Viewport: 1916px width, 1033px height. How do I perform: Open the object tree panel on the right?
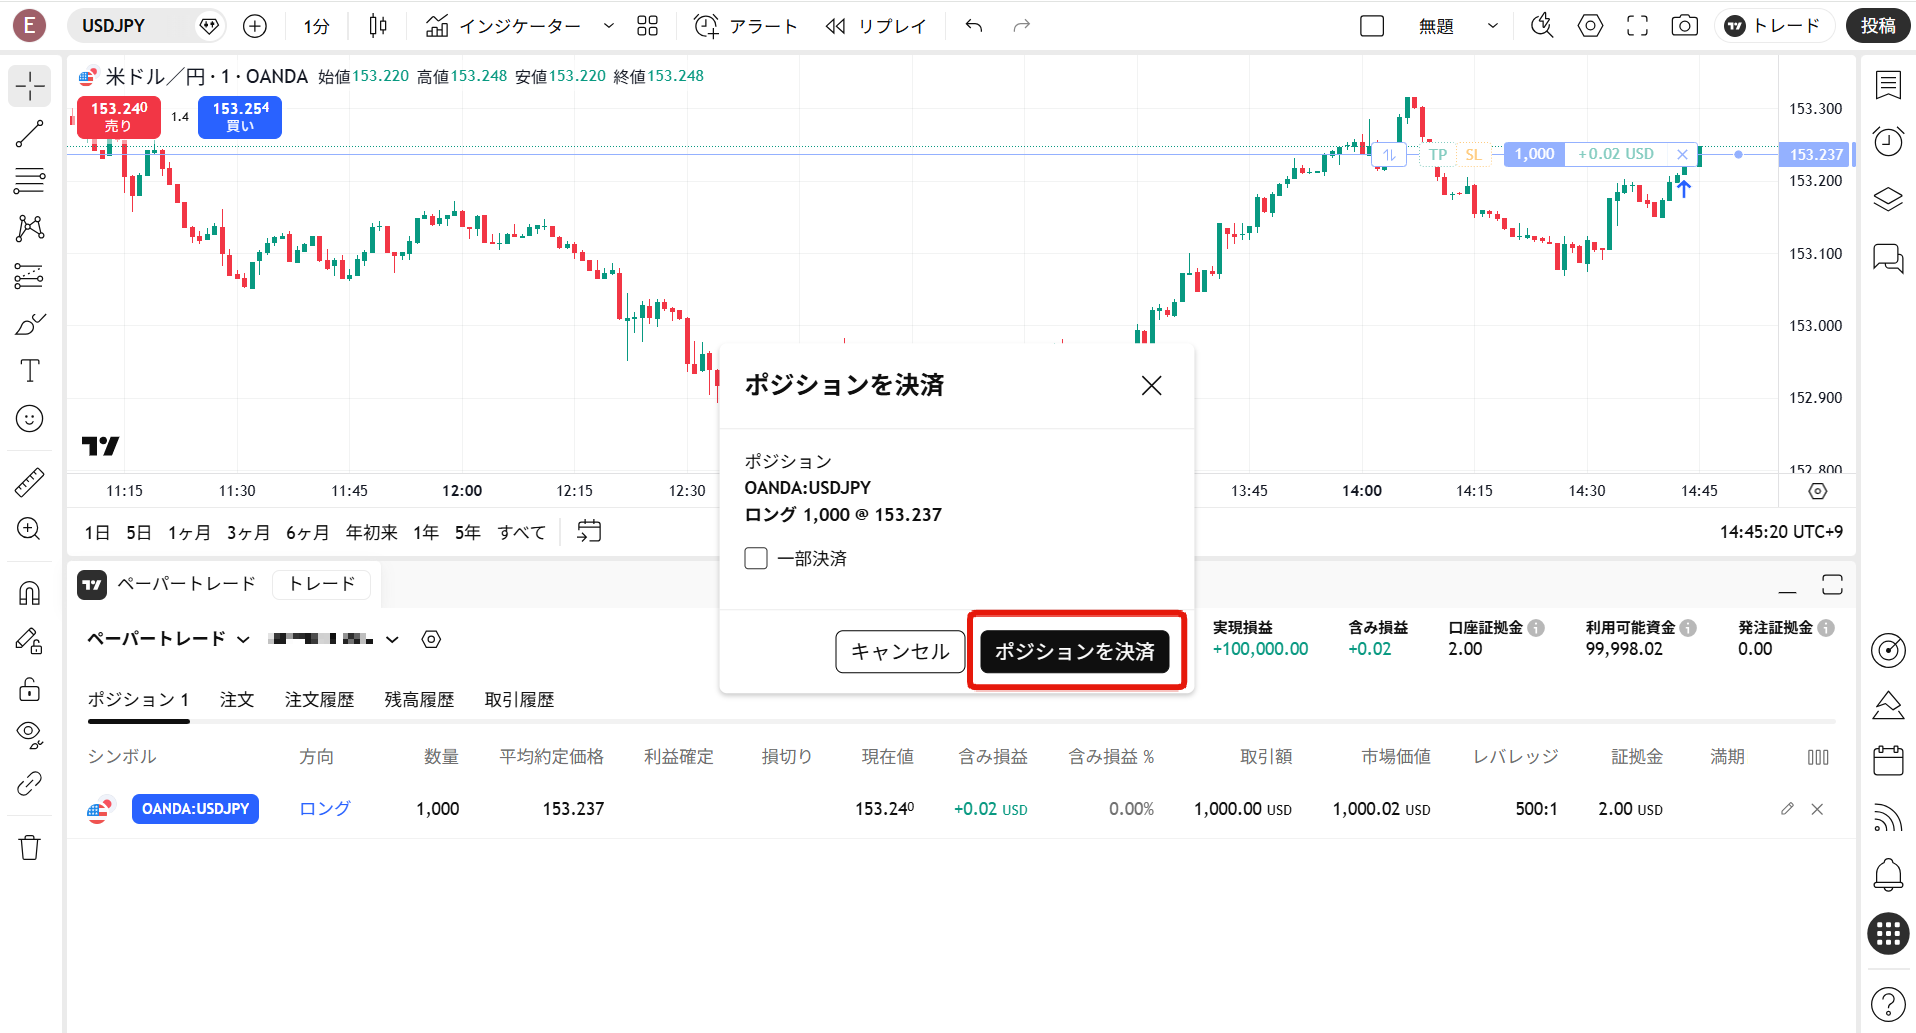click(1888, 199)
